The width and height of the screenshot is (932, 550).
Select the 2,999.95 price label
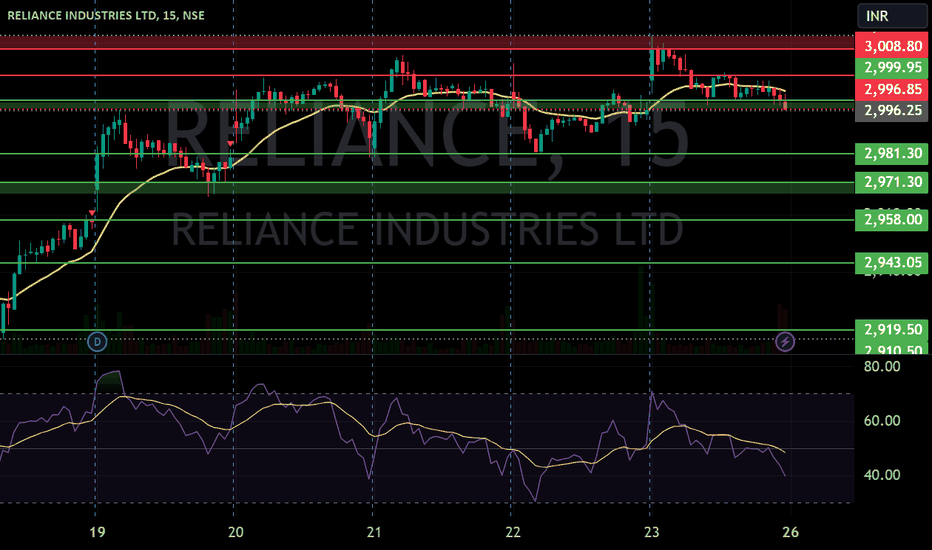[x=892, y=67]
